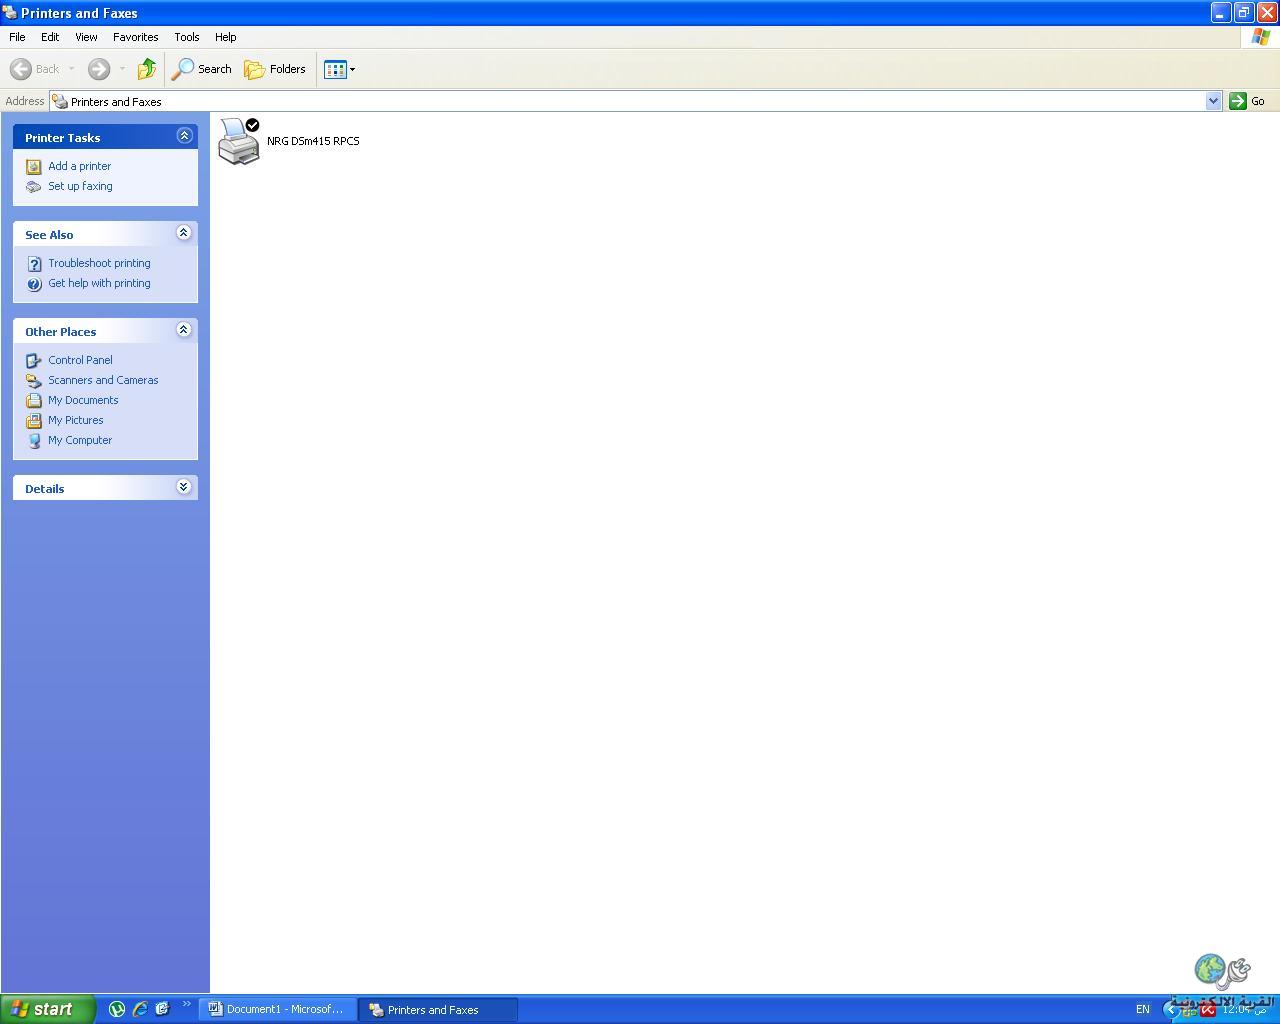Image resolution: width=1280 pixels, height=1024 pixels.
Task: Open the Address bar dropdown arrow
Action: [x=1214, y=101]
